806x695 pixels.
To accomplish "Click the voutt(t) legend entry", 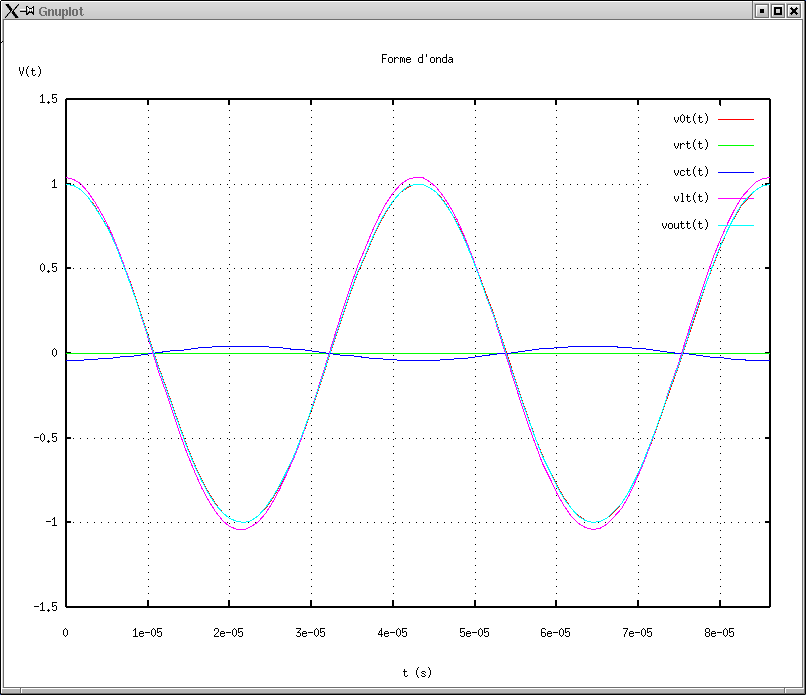I will click(685, 225).
